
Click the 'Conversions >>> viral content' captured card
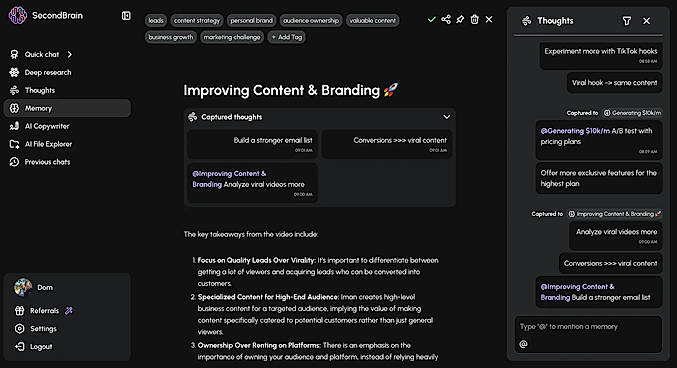[x=387, y=144]
